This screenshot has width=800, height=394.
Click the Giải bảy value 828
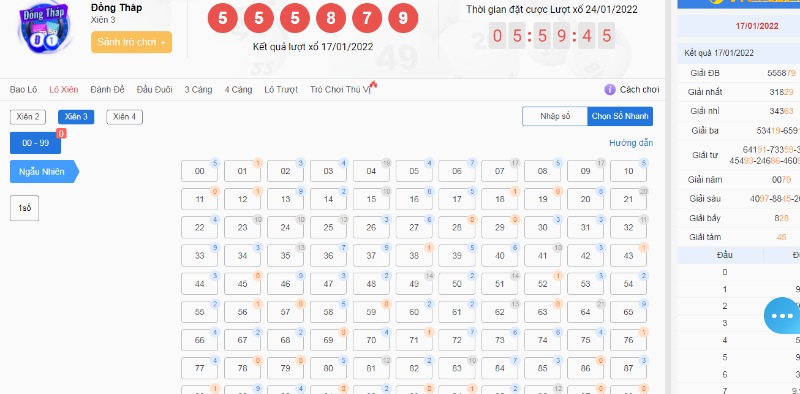click(x=781, y=218)
